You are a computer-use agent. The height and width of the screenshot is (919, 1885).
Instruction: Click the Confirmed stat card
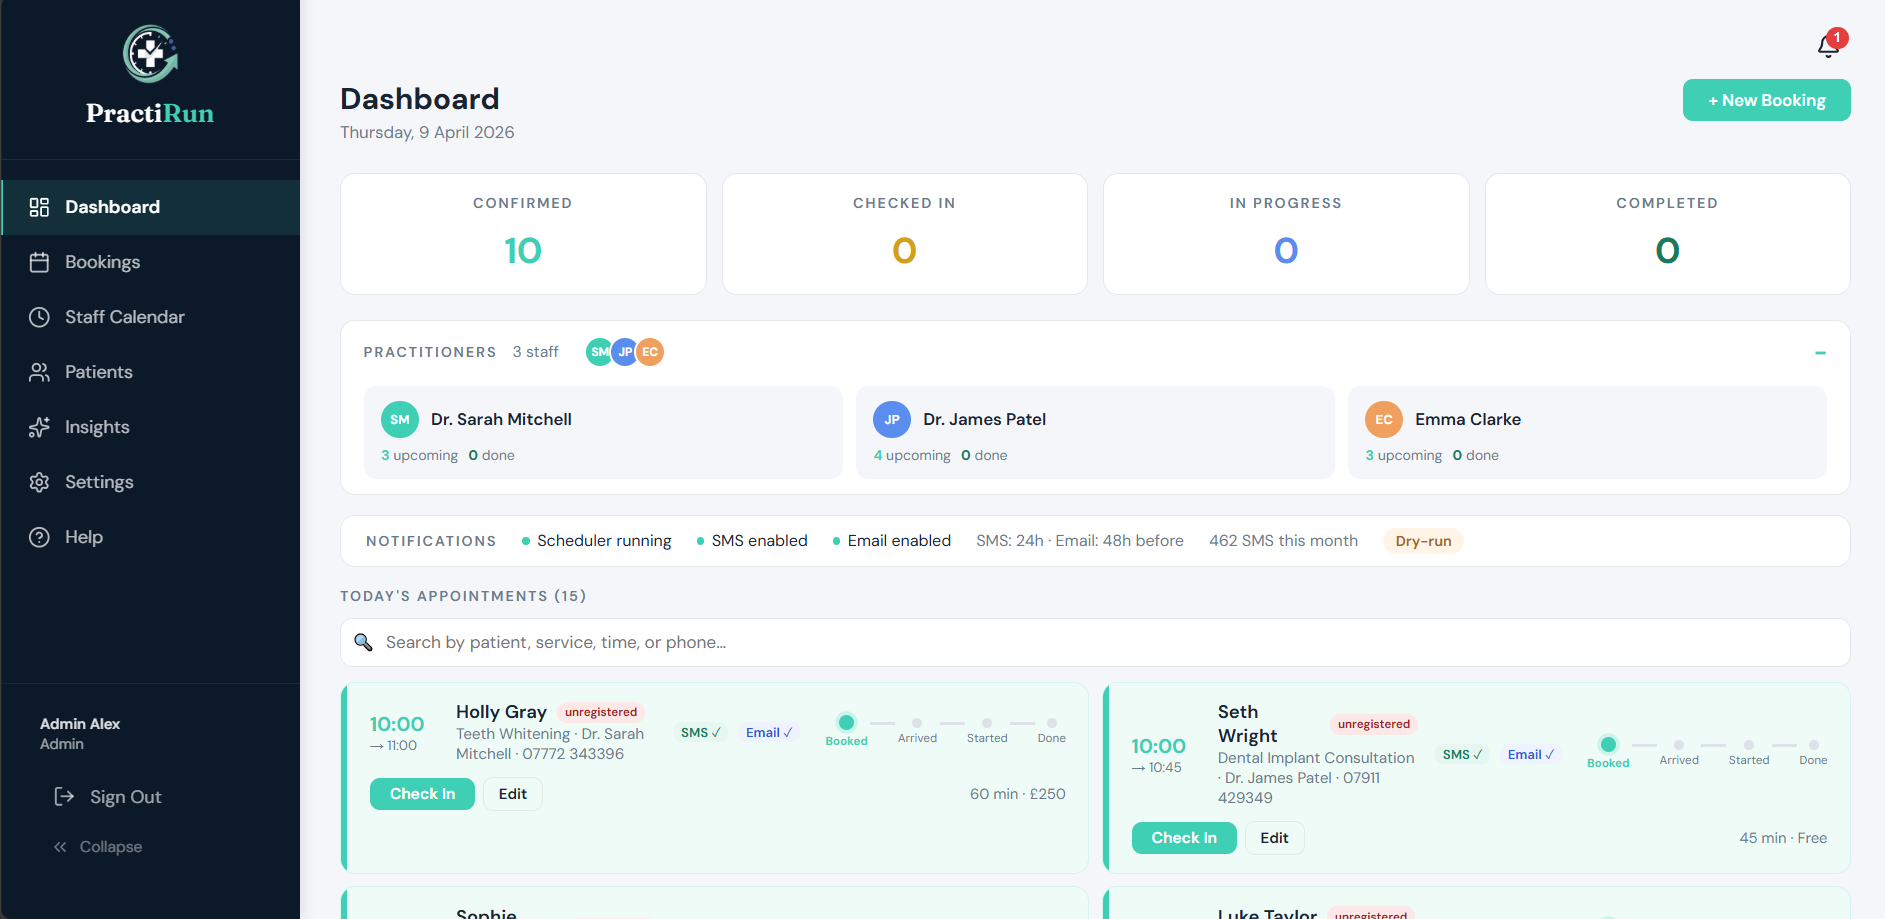click(523, 234)
